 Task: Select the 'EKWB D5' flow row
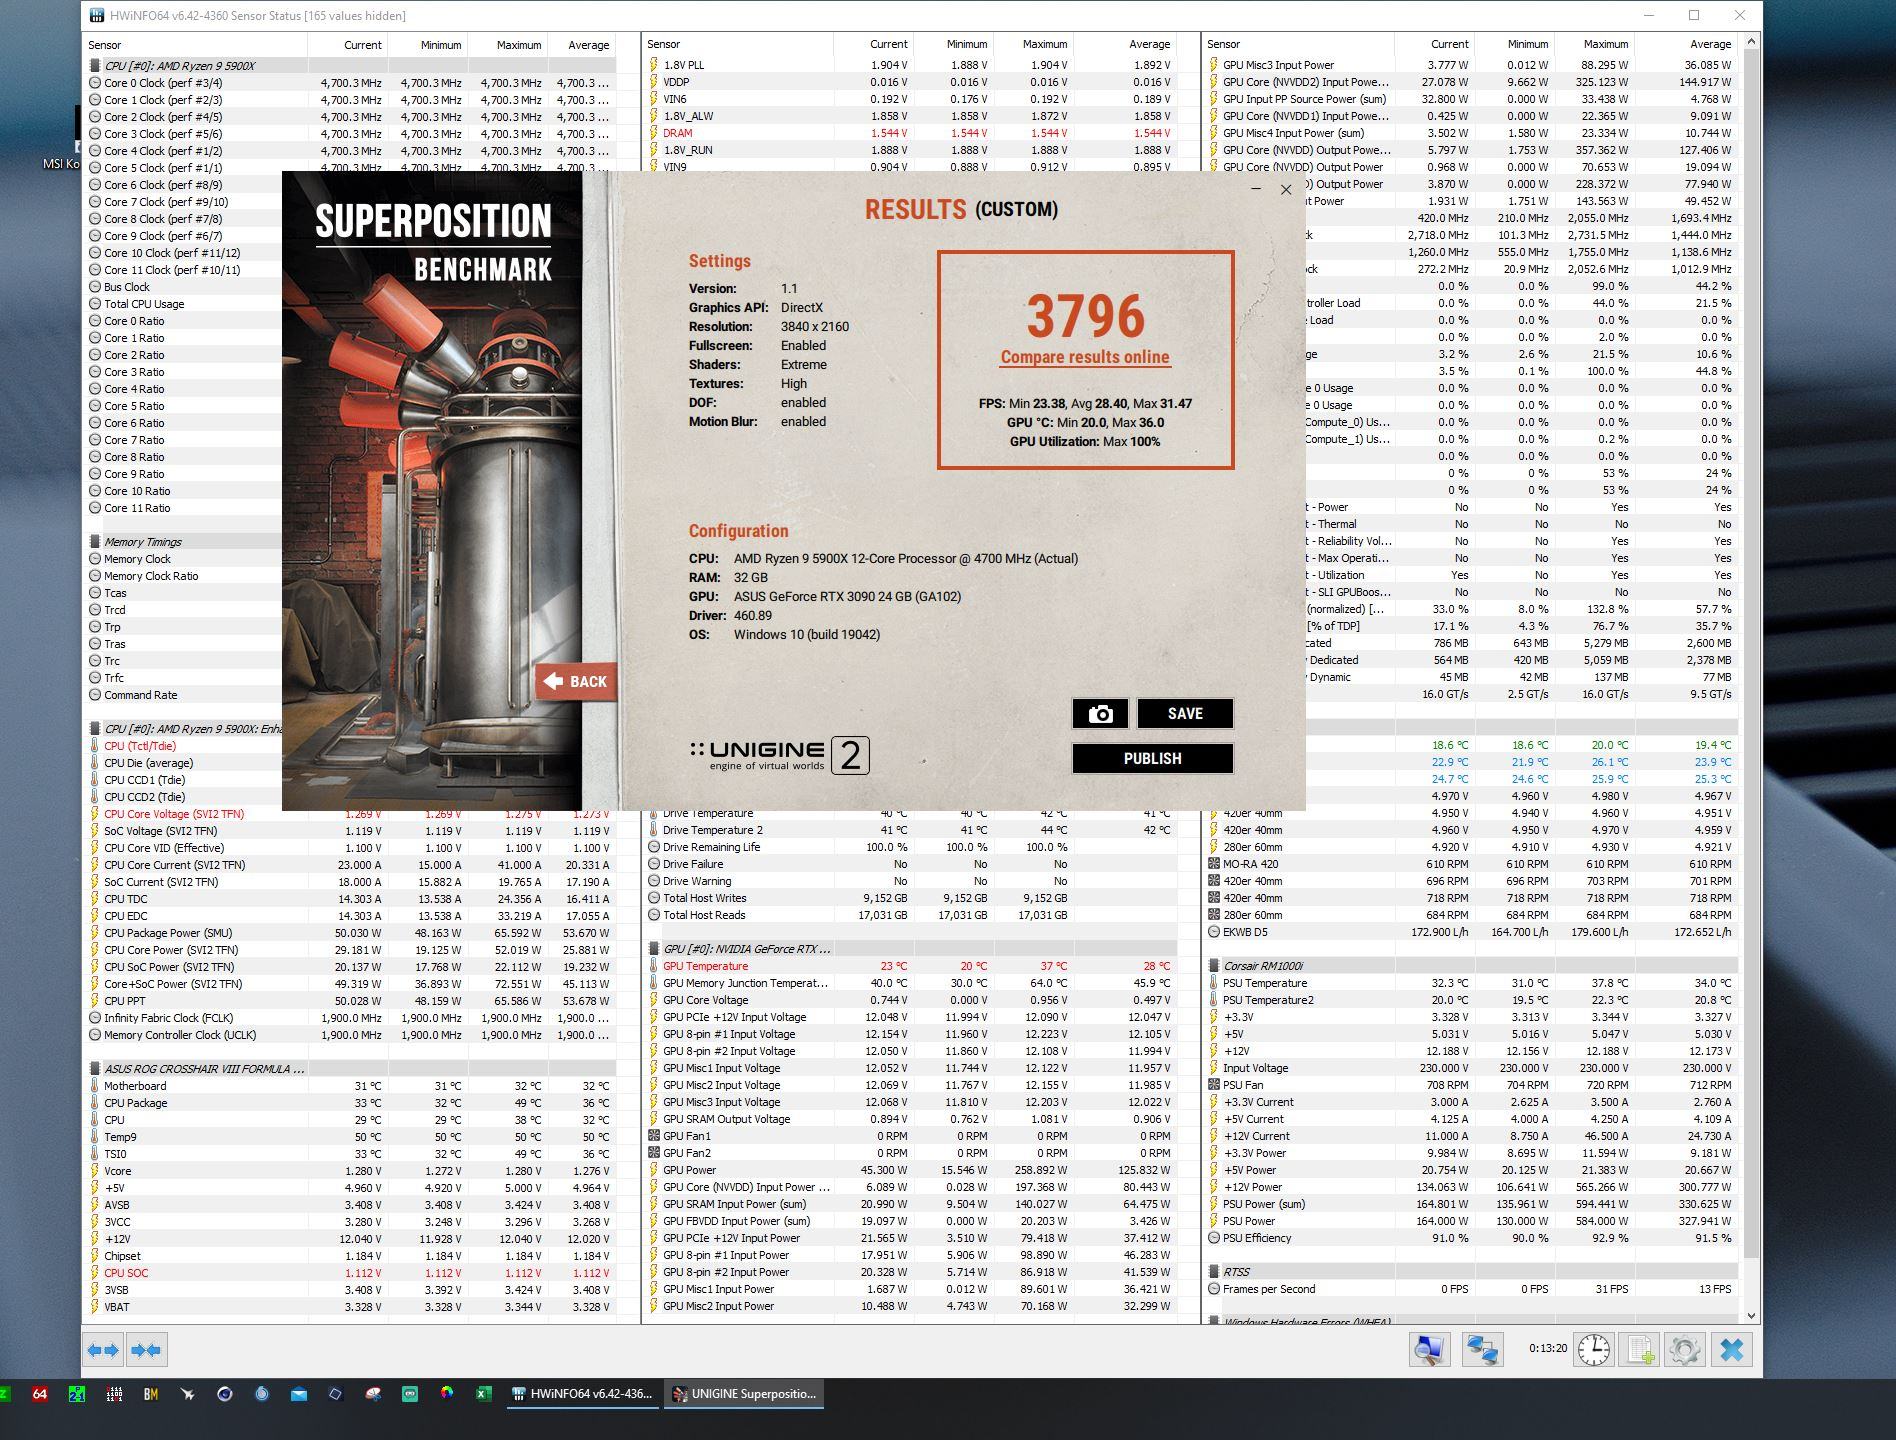tap(1471, 932)
